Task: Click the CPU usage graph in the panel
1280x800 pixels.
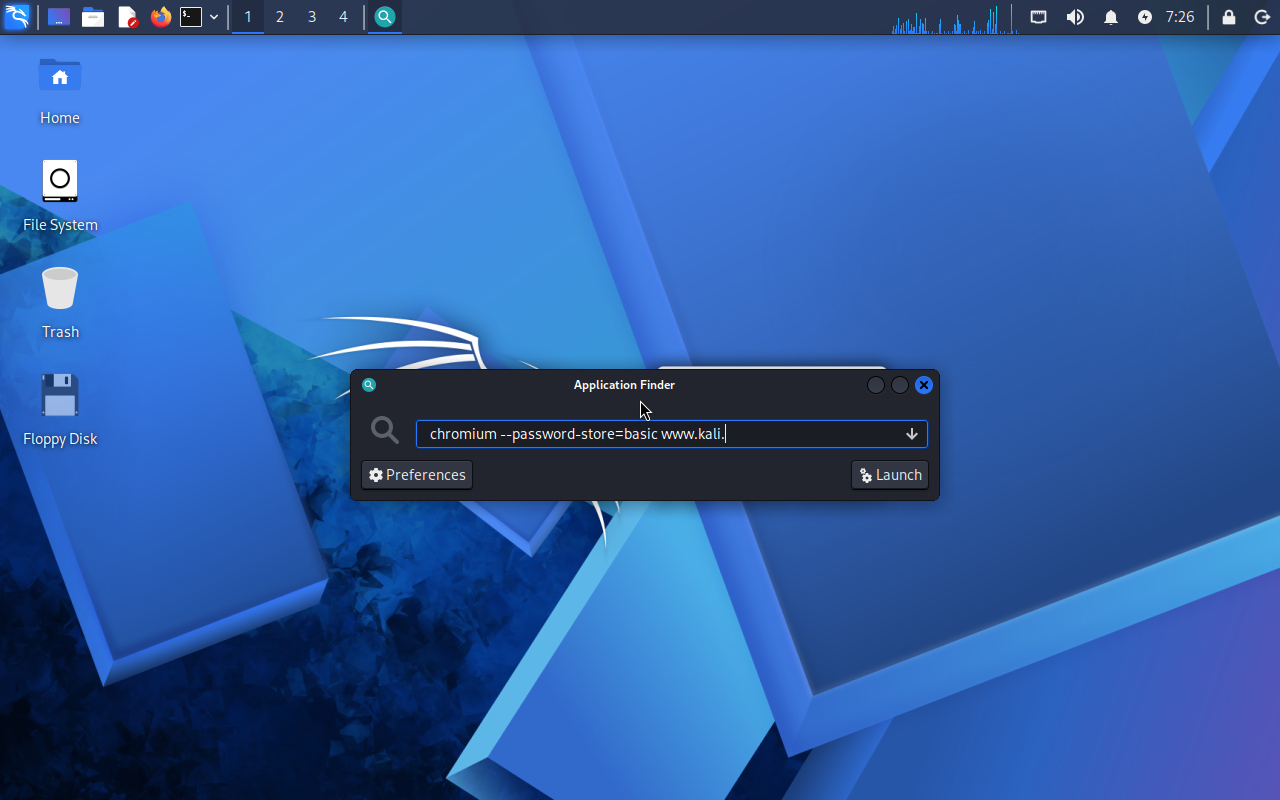Action: [x=954, y=19]
